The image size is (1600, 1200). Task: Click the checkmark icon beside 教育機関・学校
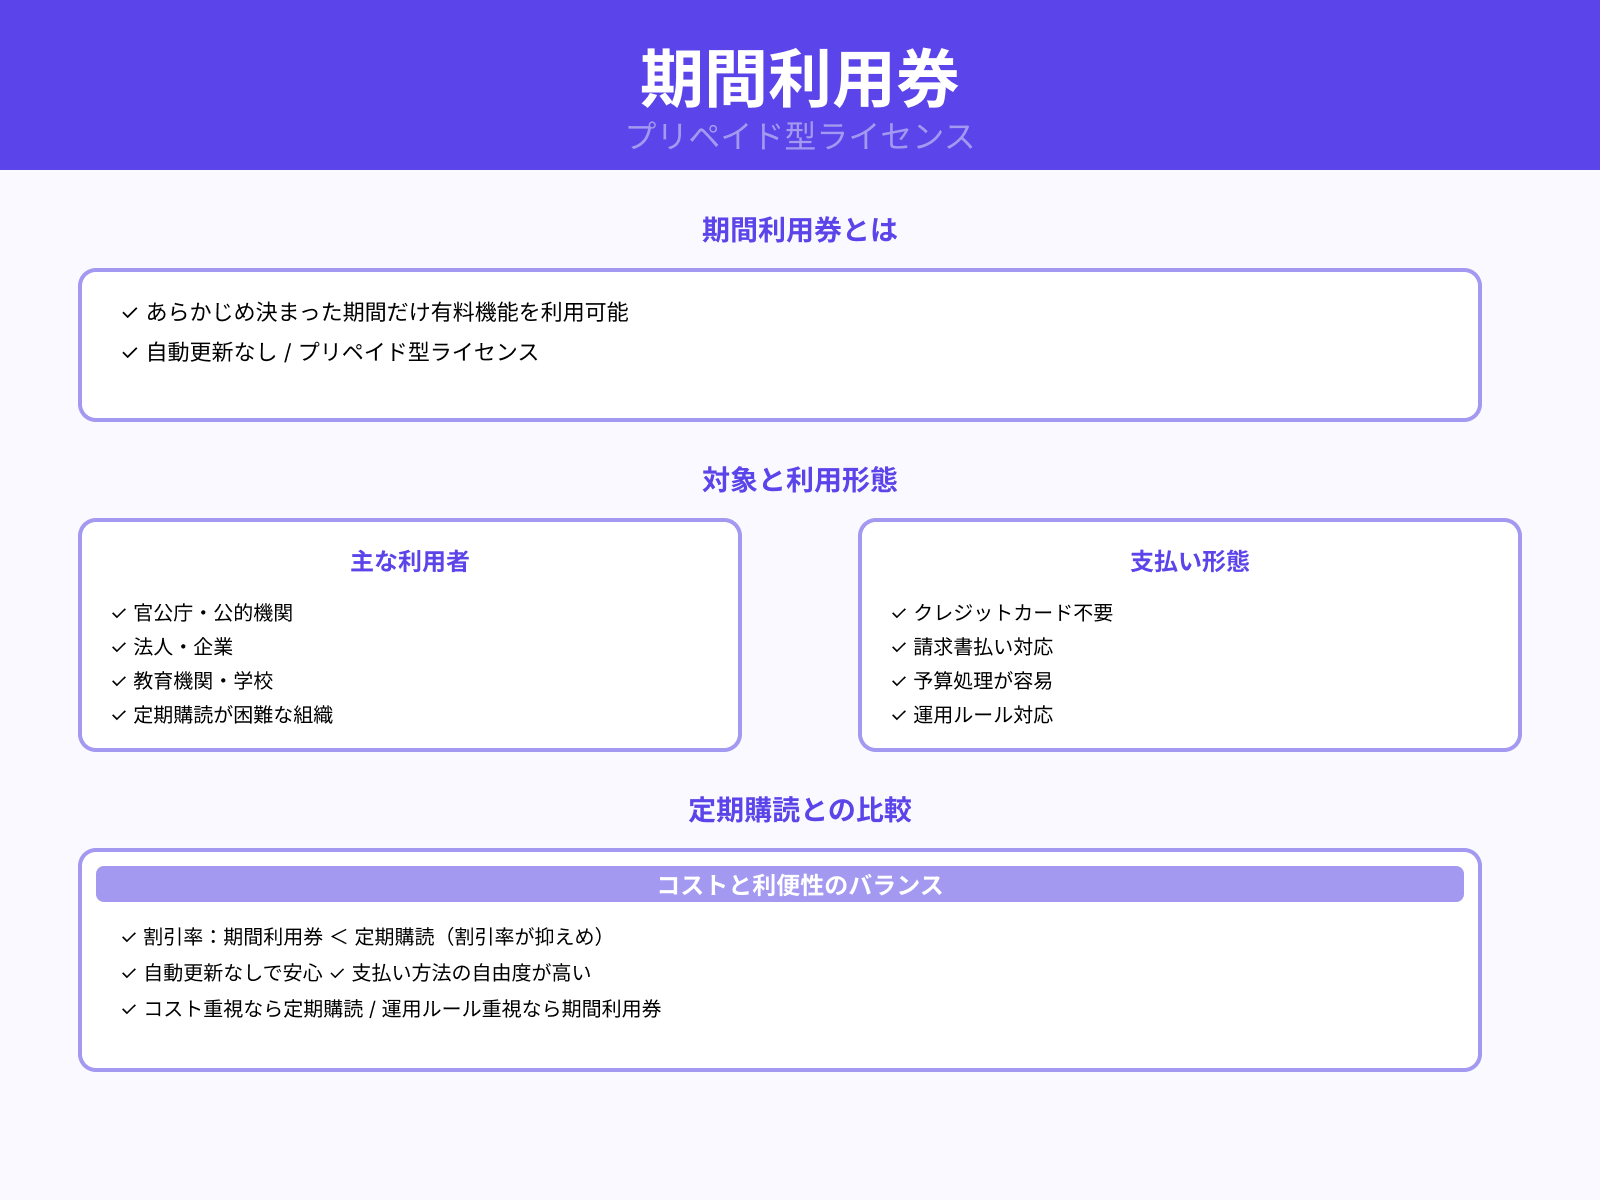coord(115,682)
